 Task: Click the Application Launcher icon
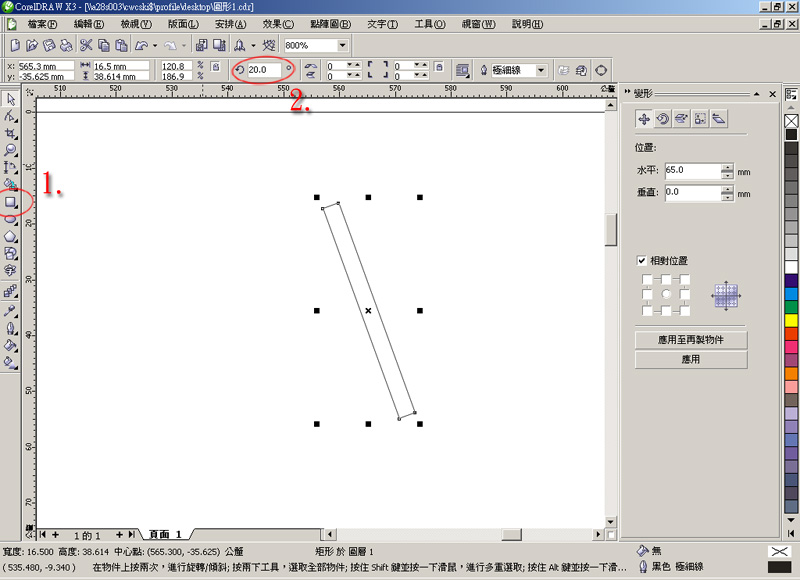pyautogui.click(x=239, y=45)
